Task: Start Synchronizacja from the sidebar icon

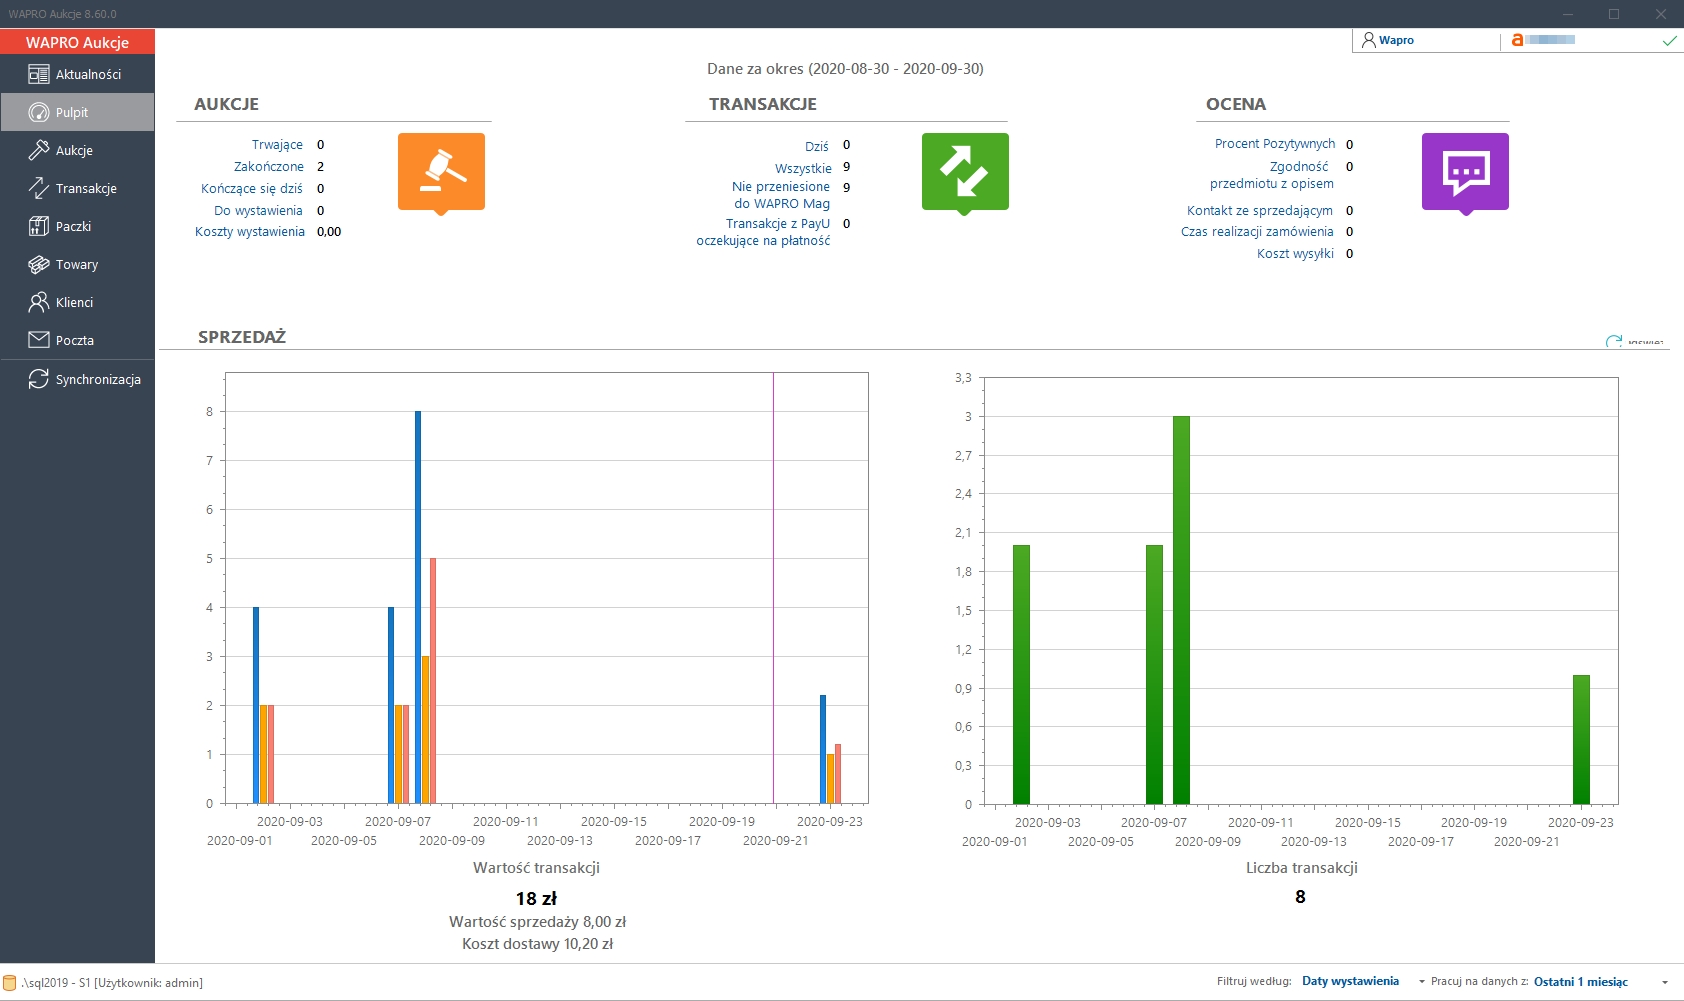Action: pos(39,379)
